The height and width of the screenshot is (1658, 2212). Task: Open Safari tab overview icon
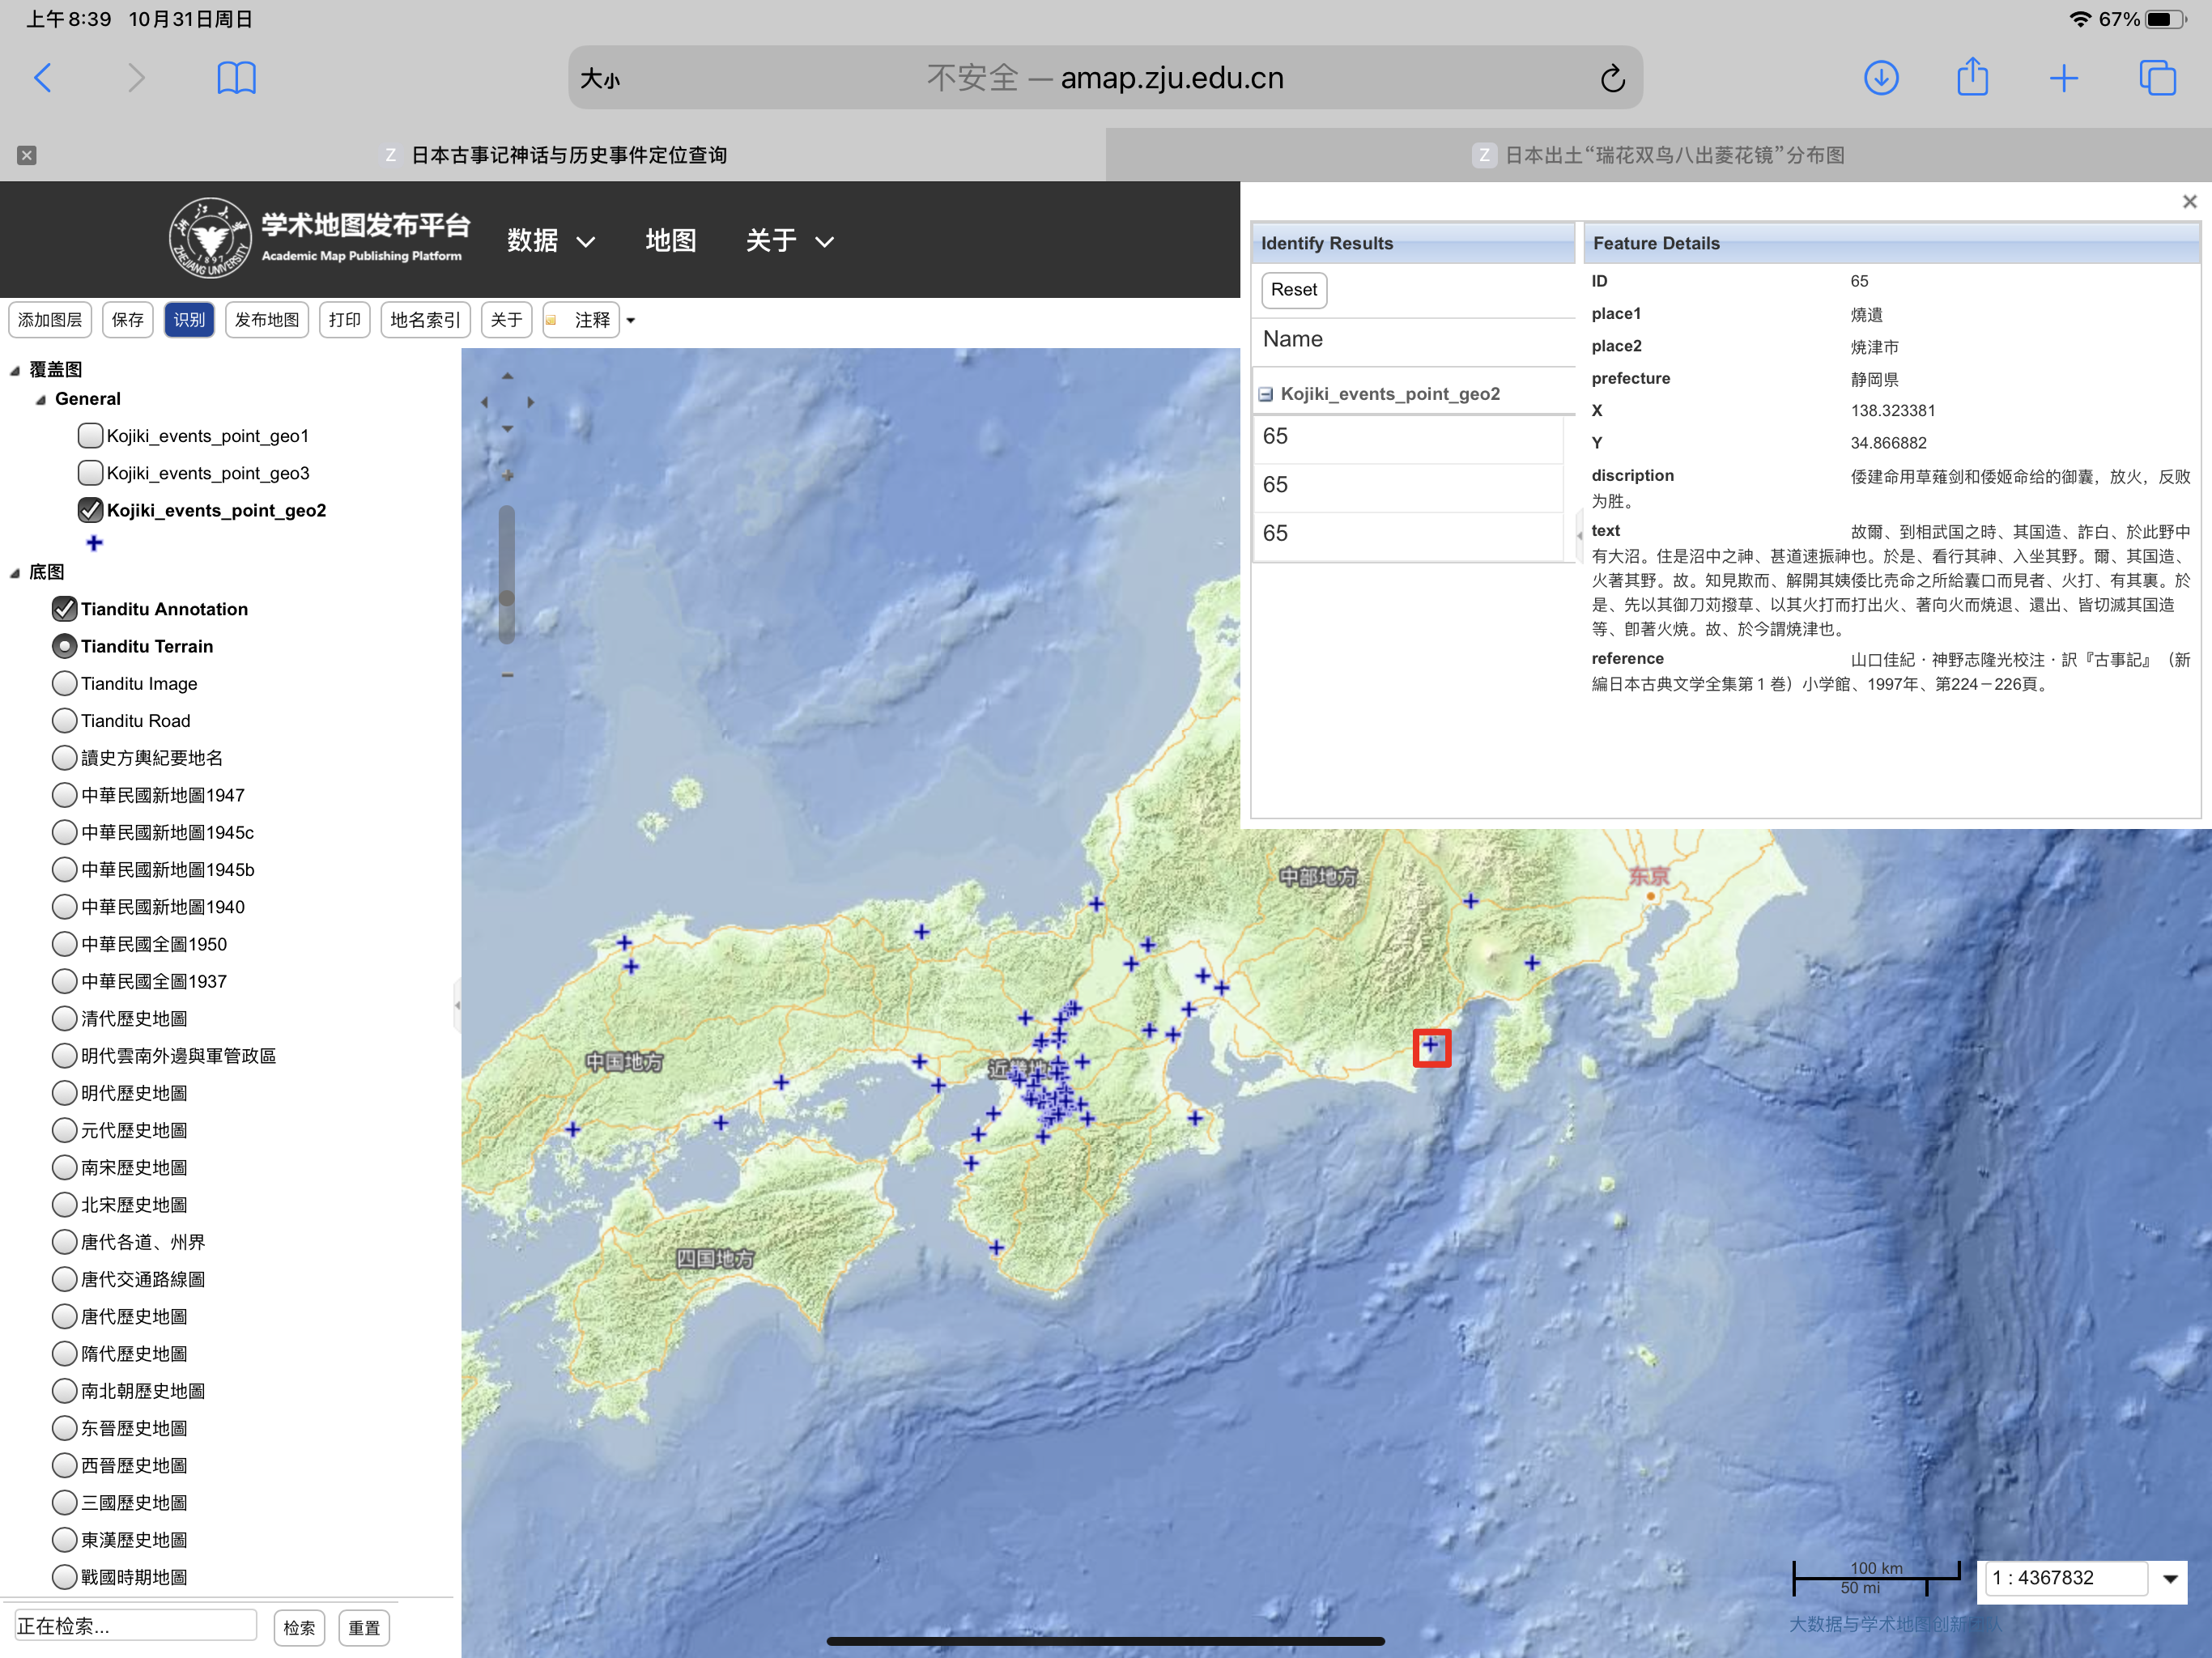click(2156, 78)
